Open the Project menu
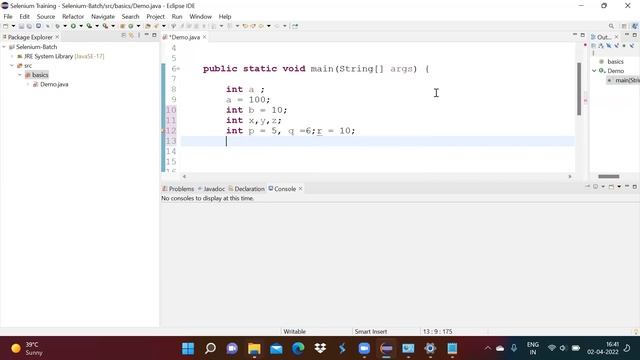The image size is (640, 360). (156, 17)
